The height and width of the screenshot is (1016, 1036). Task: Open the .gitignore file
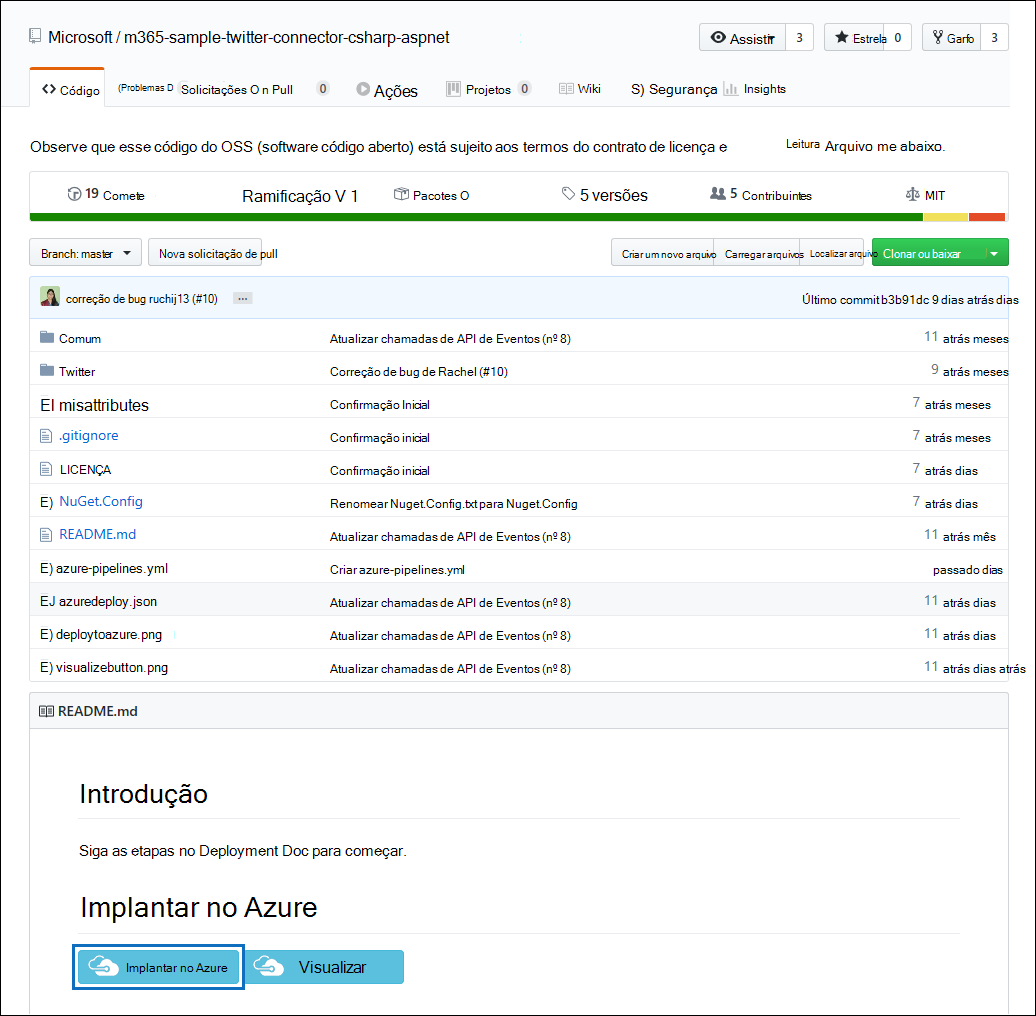coord(89,435)
